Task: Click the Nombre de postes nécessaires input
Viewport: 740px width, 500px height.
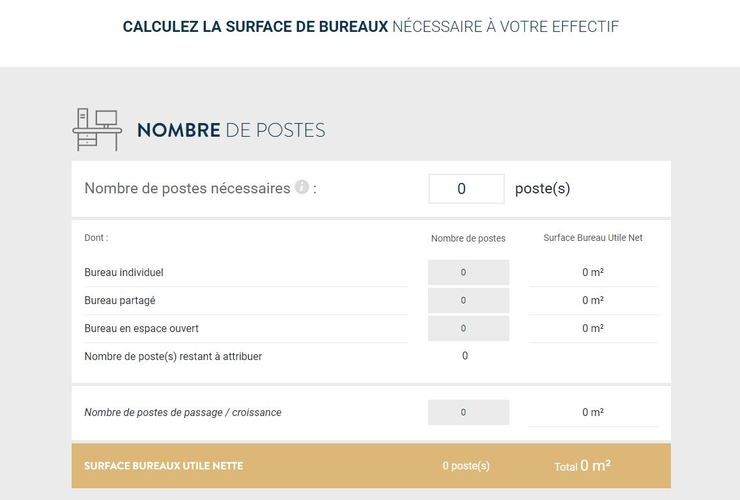Action: pos(466,188)
